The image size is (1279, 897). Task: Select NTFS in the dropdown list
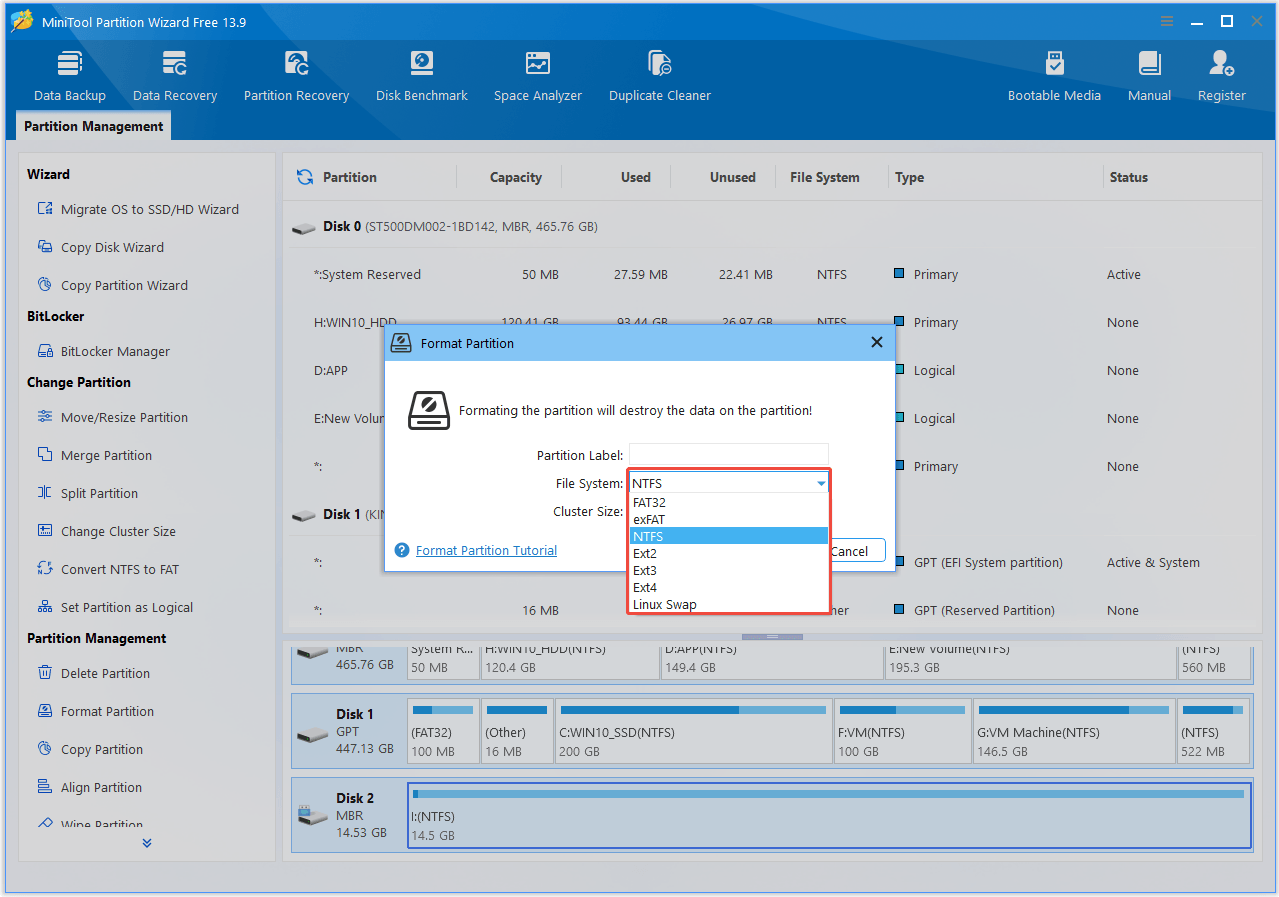tap(729, 536)
